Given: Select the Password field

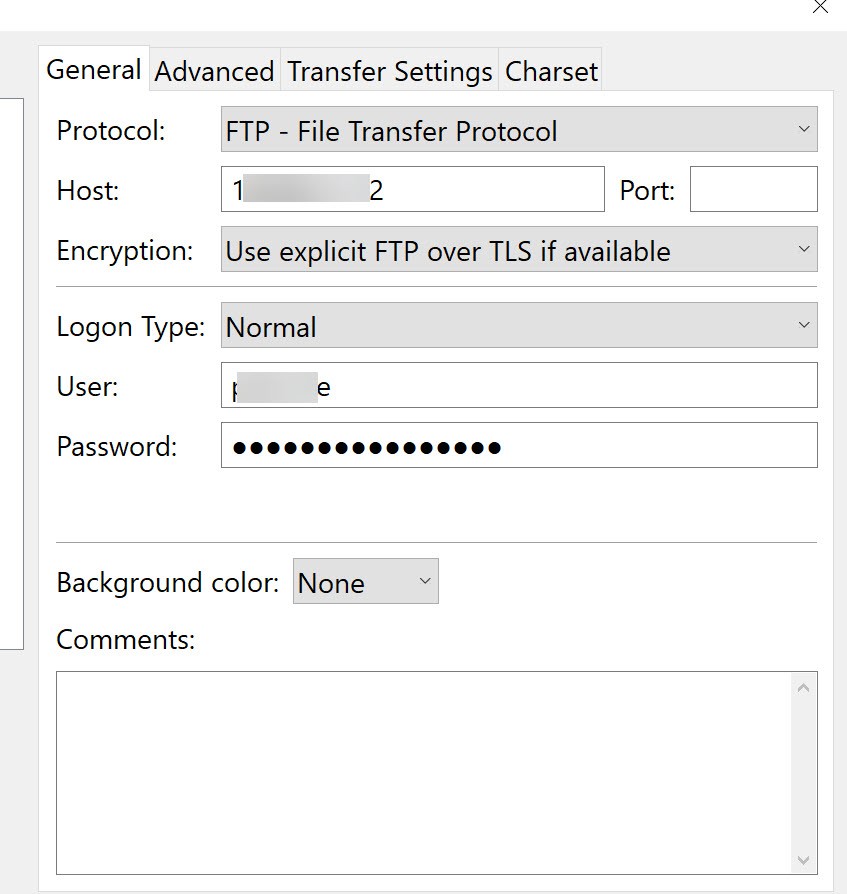Looking at the screenshot, I should [x=518, y=445].
